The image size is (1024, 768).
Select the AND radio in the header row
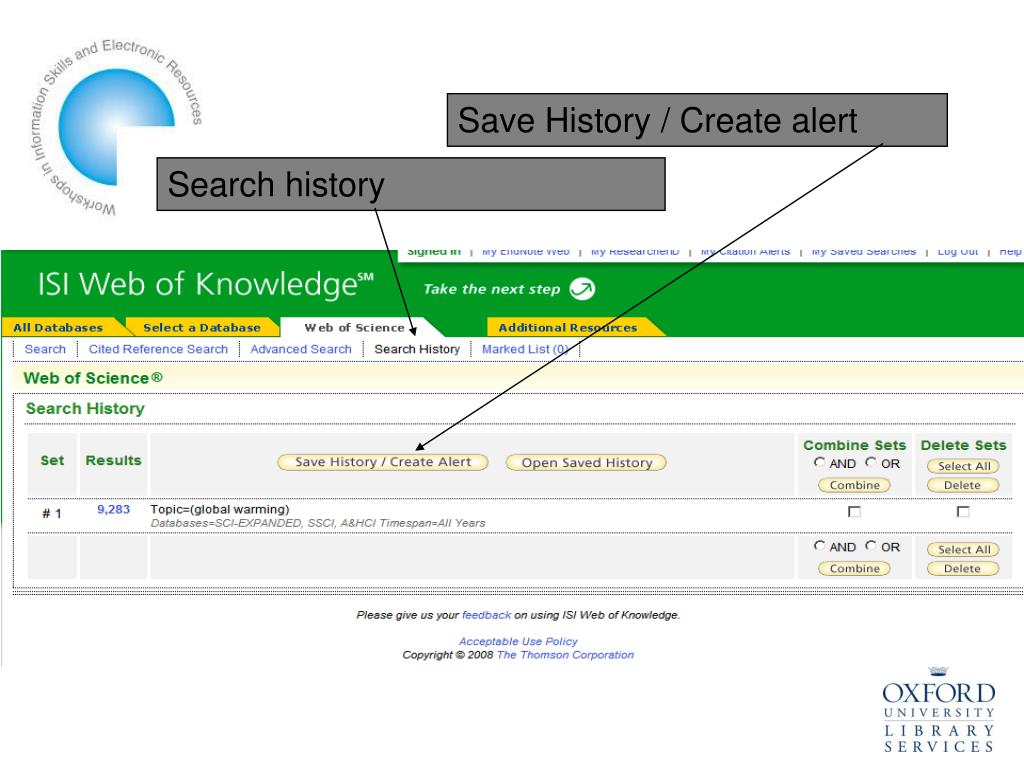point(819,462)
